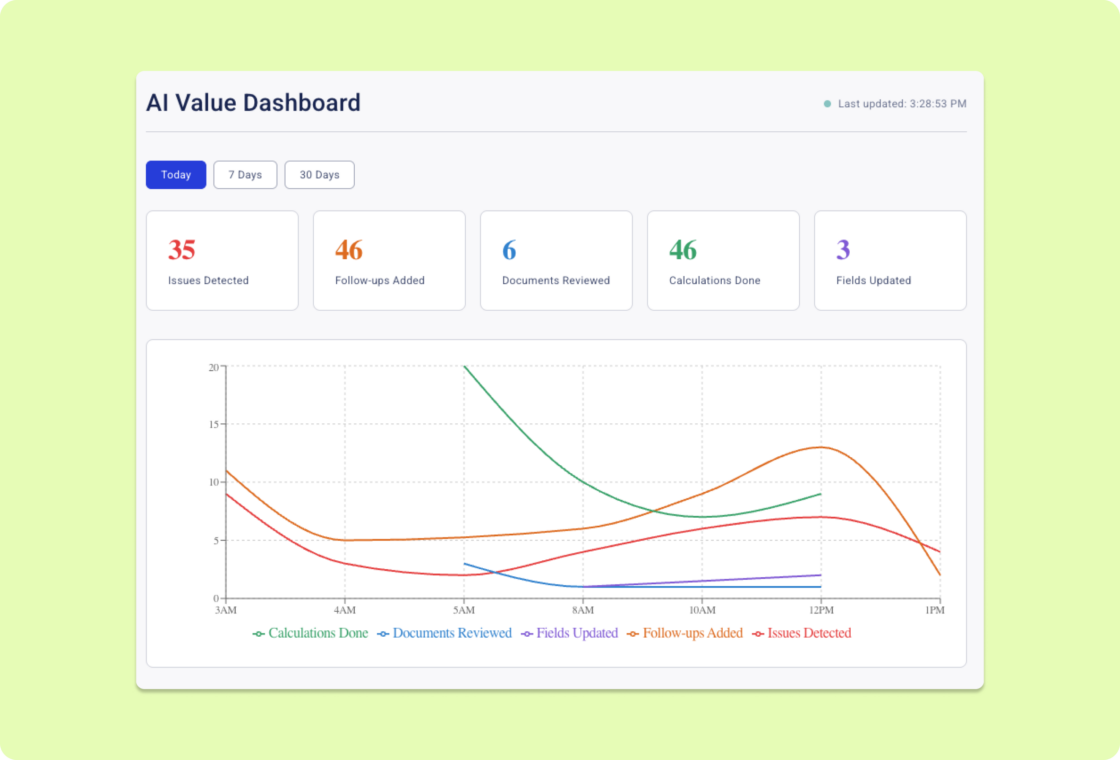Open the Issues Detected stat card

(222, 260)
